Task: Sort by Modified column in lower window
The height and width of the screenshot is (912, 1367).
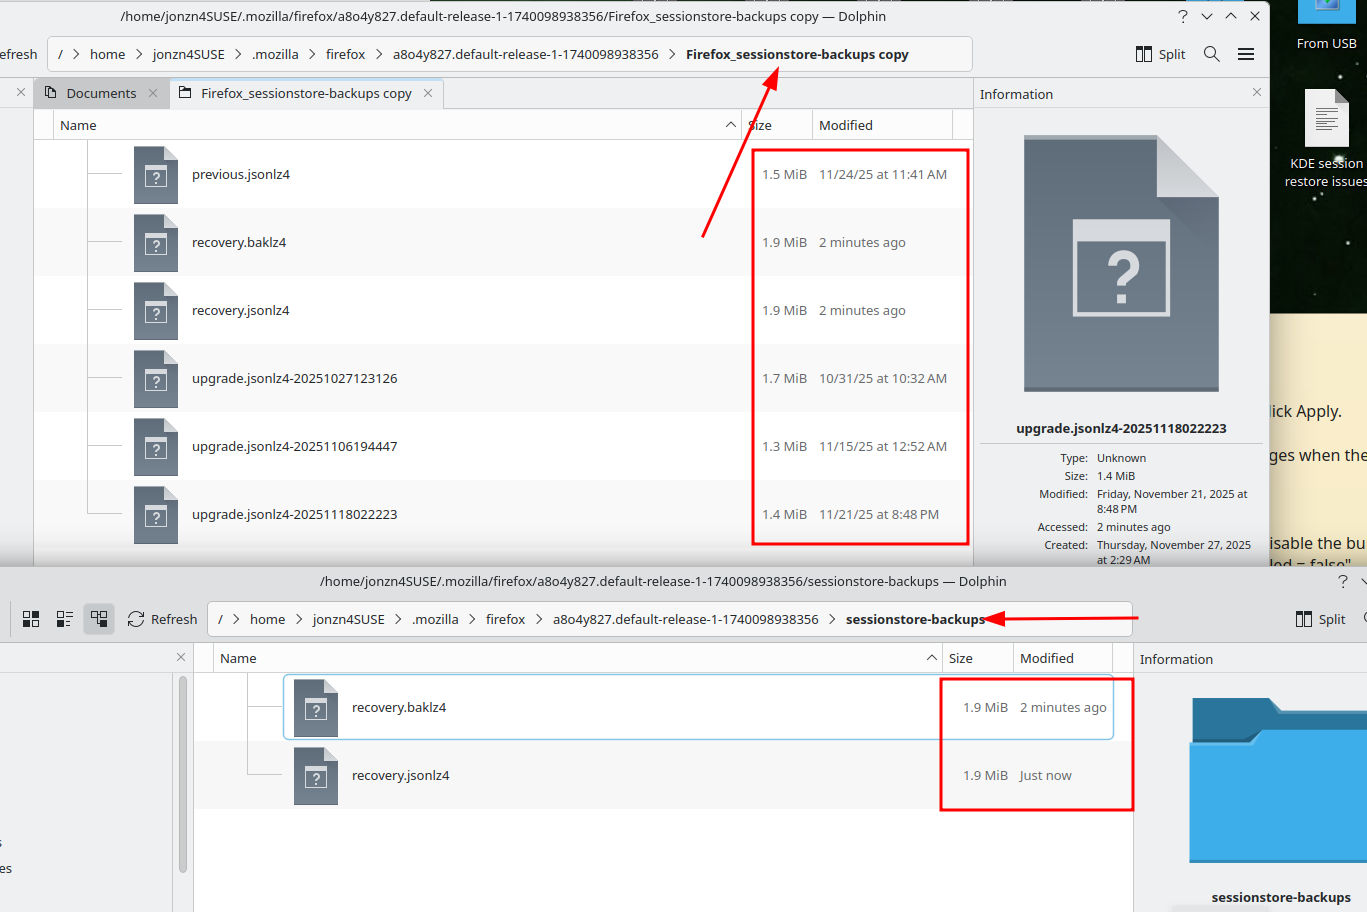Action: point(1062,658)
